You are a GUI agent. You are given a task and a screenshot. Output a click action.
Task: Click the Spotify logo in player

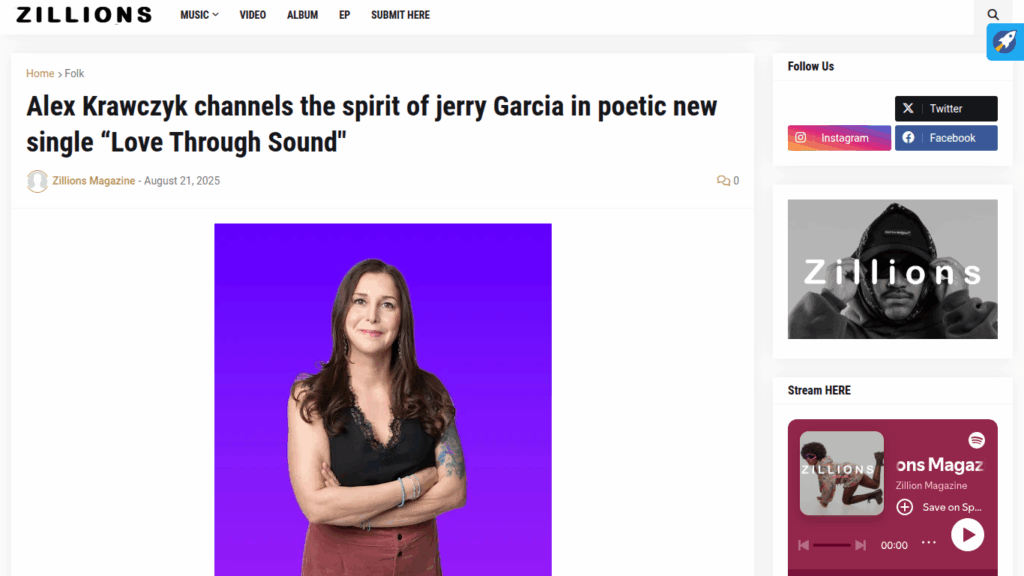pos(976,440)
